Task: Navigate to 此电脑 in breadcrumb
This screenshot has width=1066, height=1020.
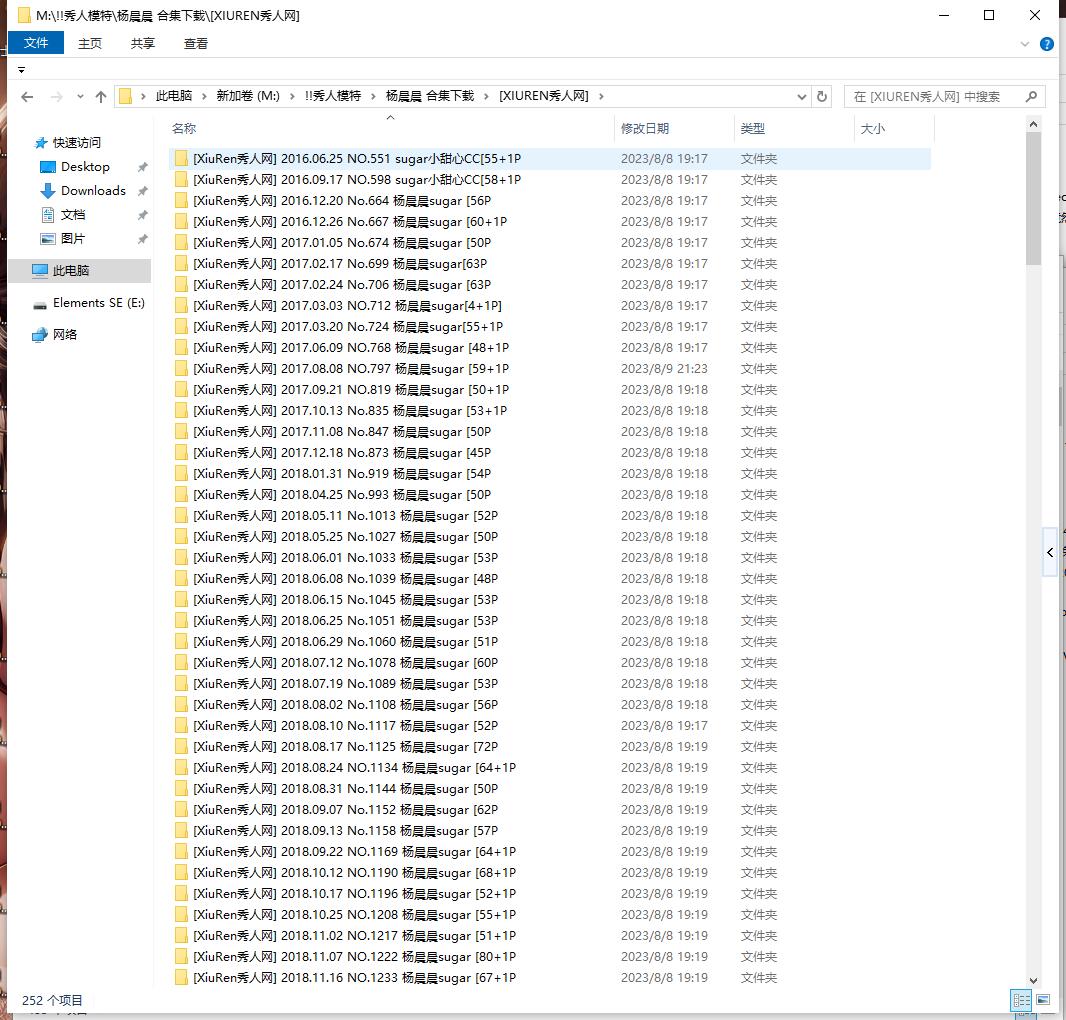Action: click(x=174, y=97)
